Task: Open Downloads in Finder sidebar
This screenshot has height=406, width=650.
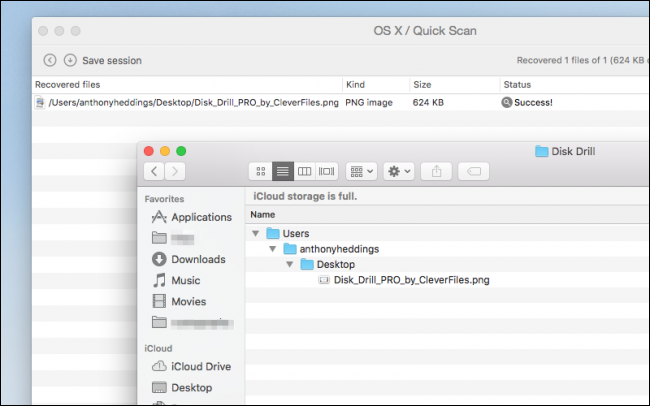Action: [x=189, y=259]
